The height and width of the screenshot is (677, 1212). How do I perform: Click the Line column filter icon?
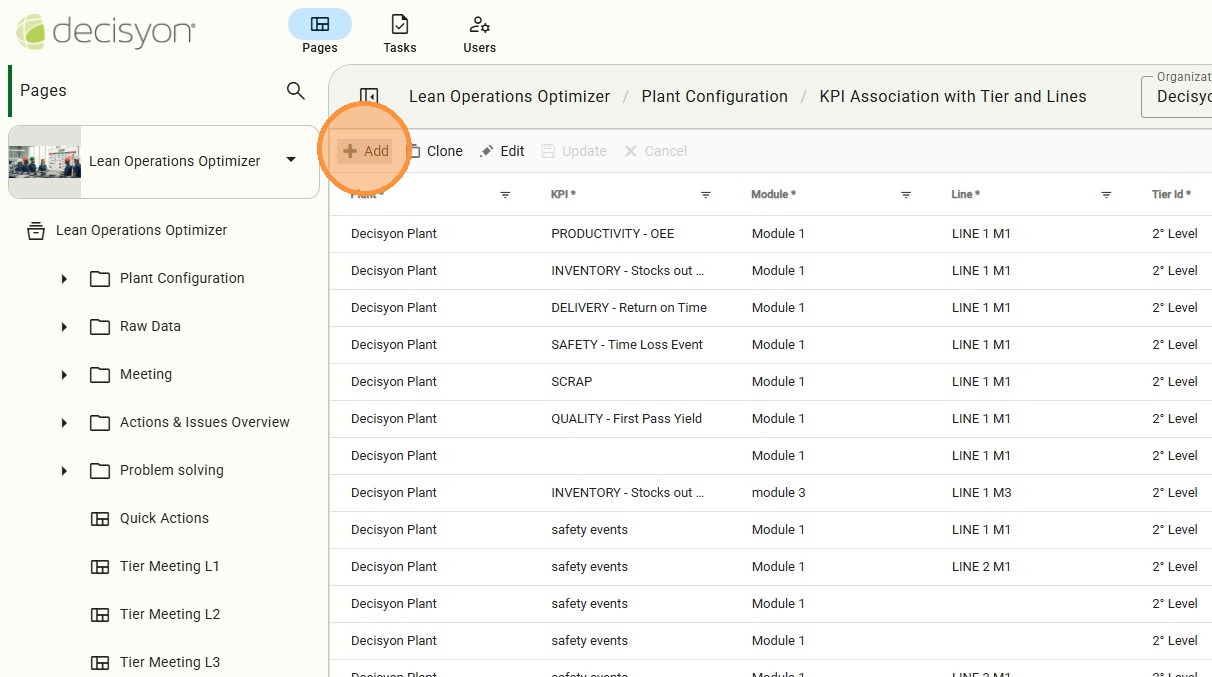click(x=1106, y=195)
